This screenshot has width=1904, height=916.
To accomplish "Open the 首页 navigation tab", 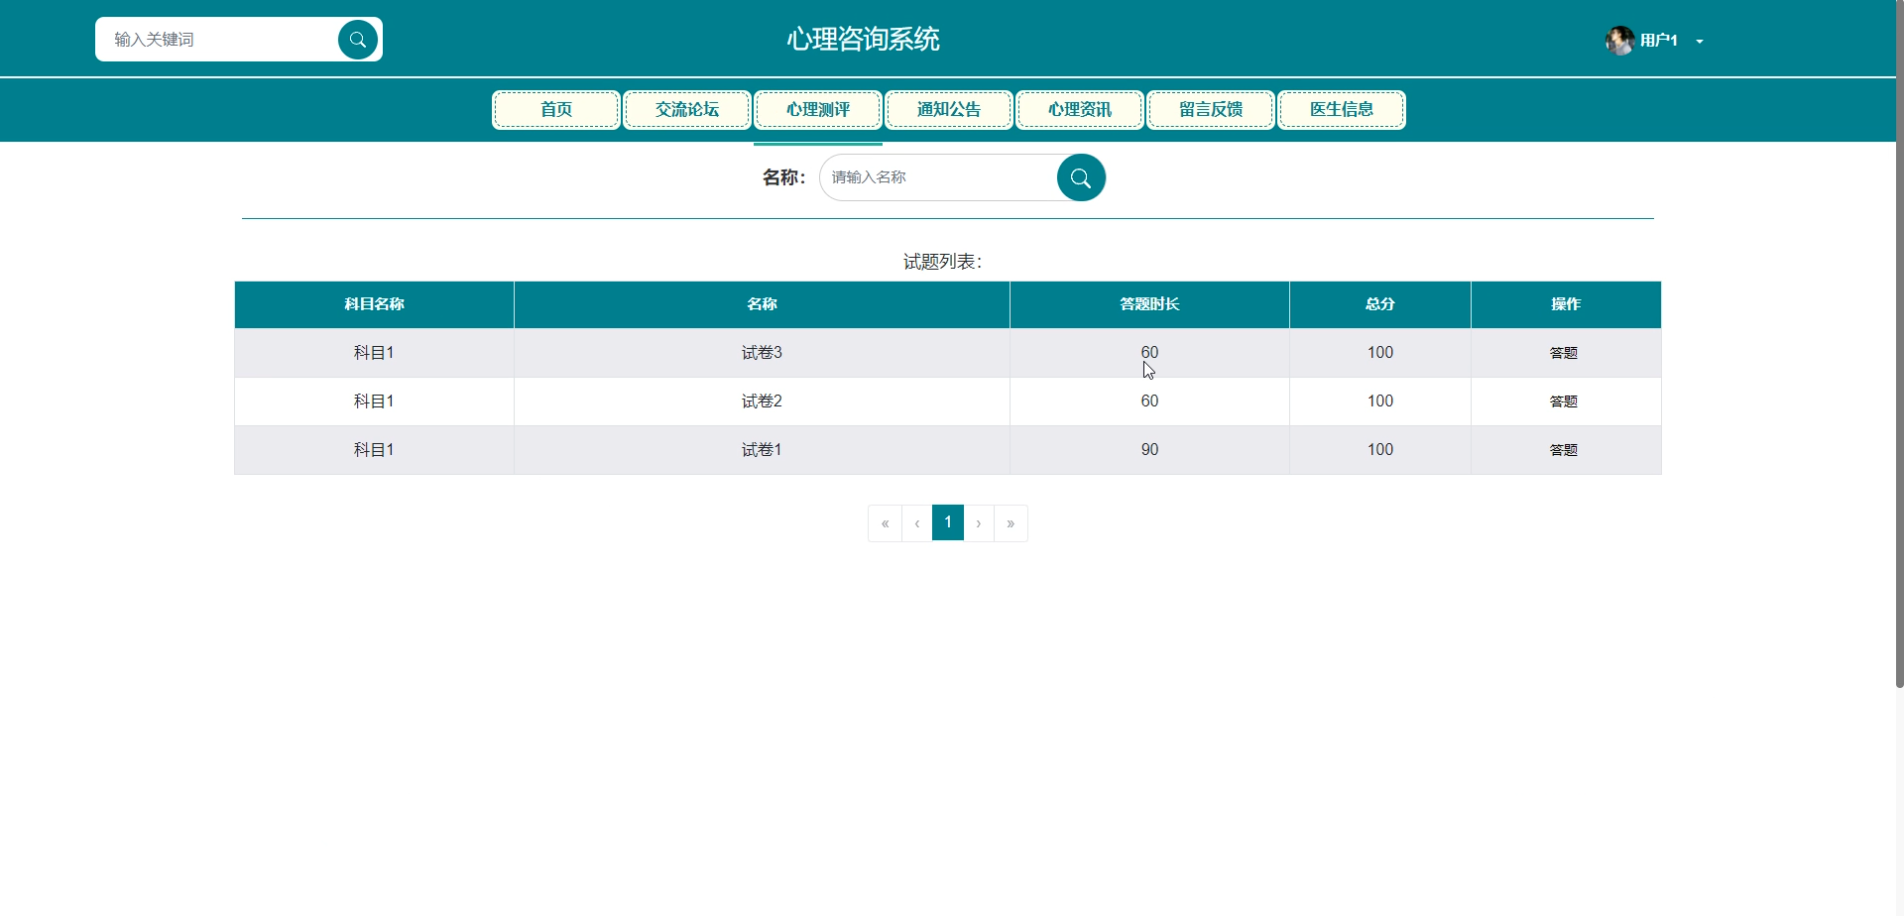I will tap(556, 109).
